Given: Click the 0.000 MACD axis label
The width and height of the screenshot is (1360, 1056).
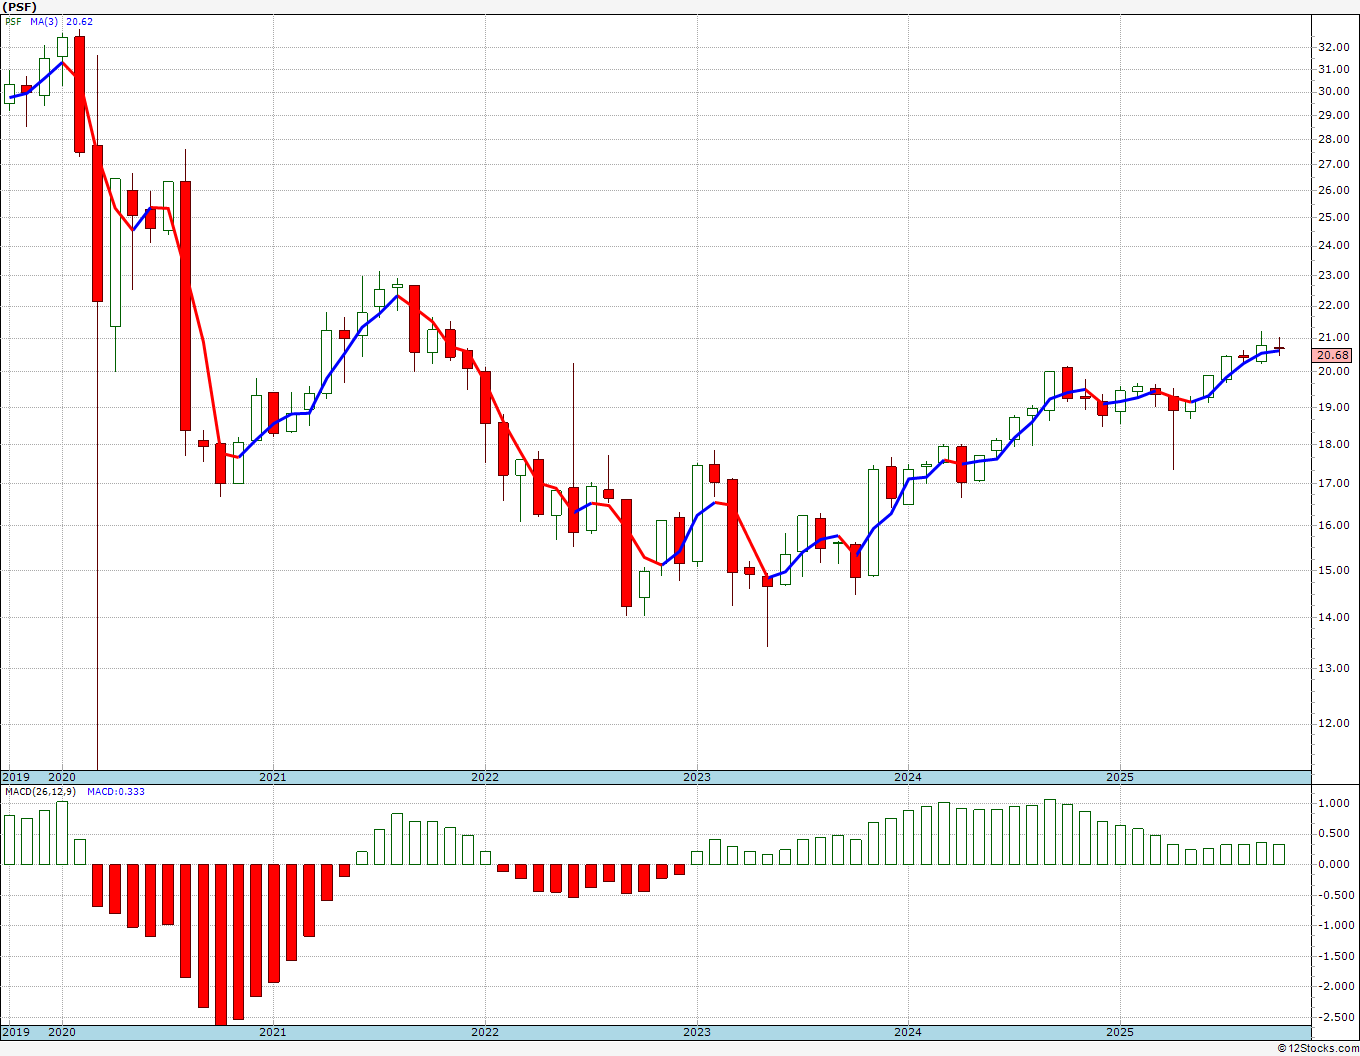Looking at the screenshot, I should [1335, 864].
